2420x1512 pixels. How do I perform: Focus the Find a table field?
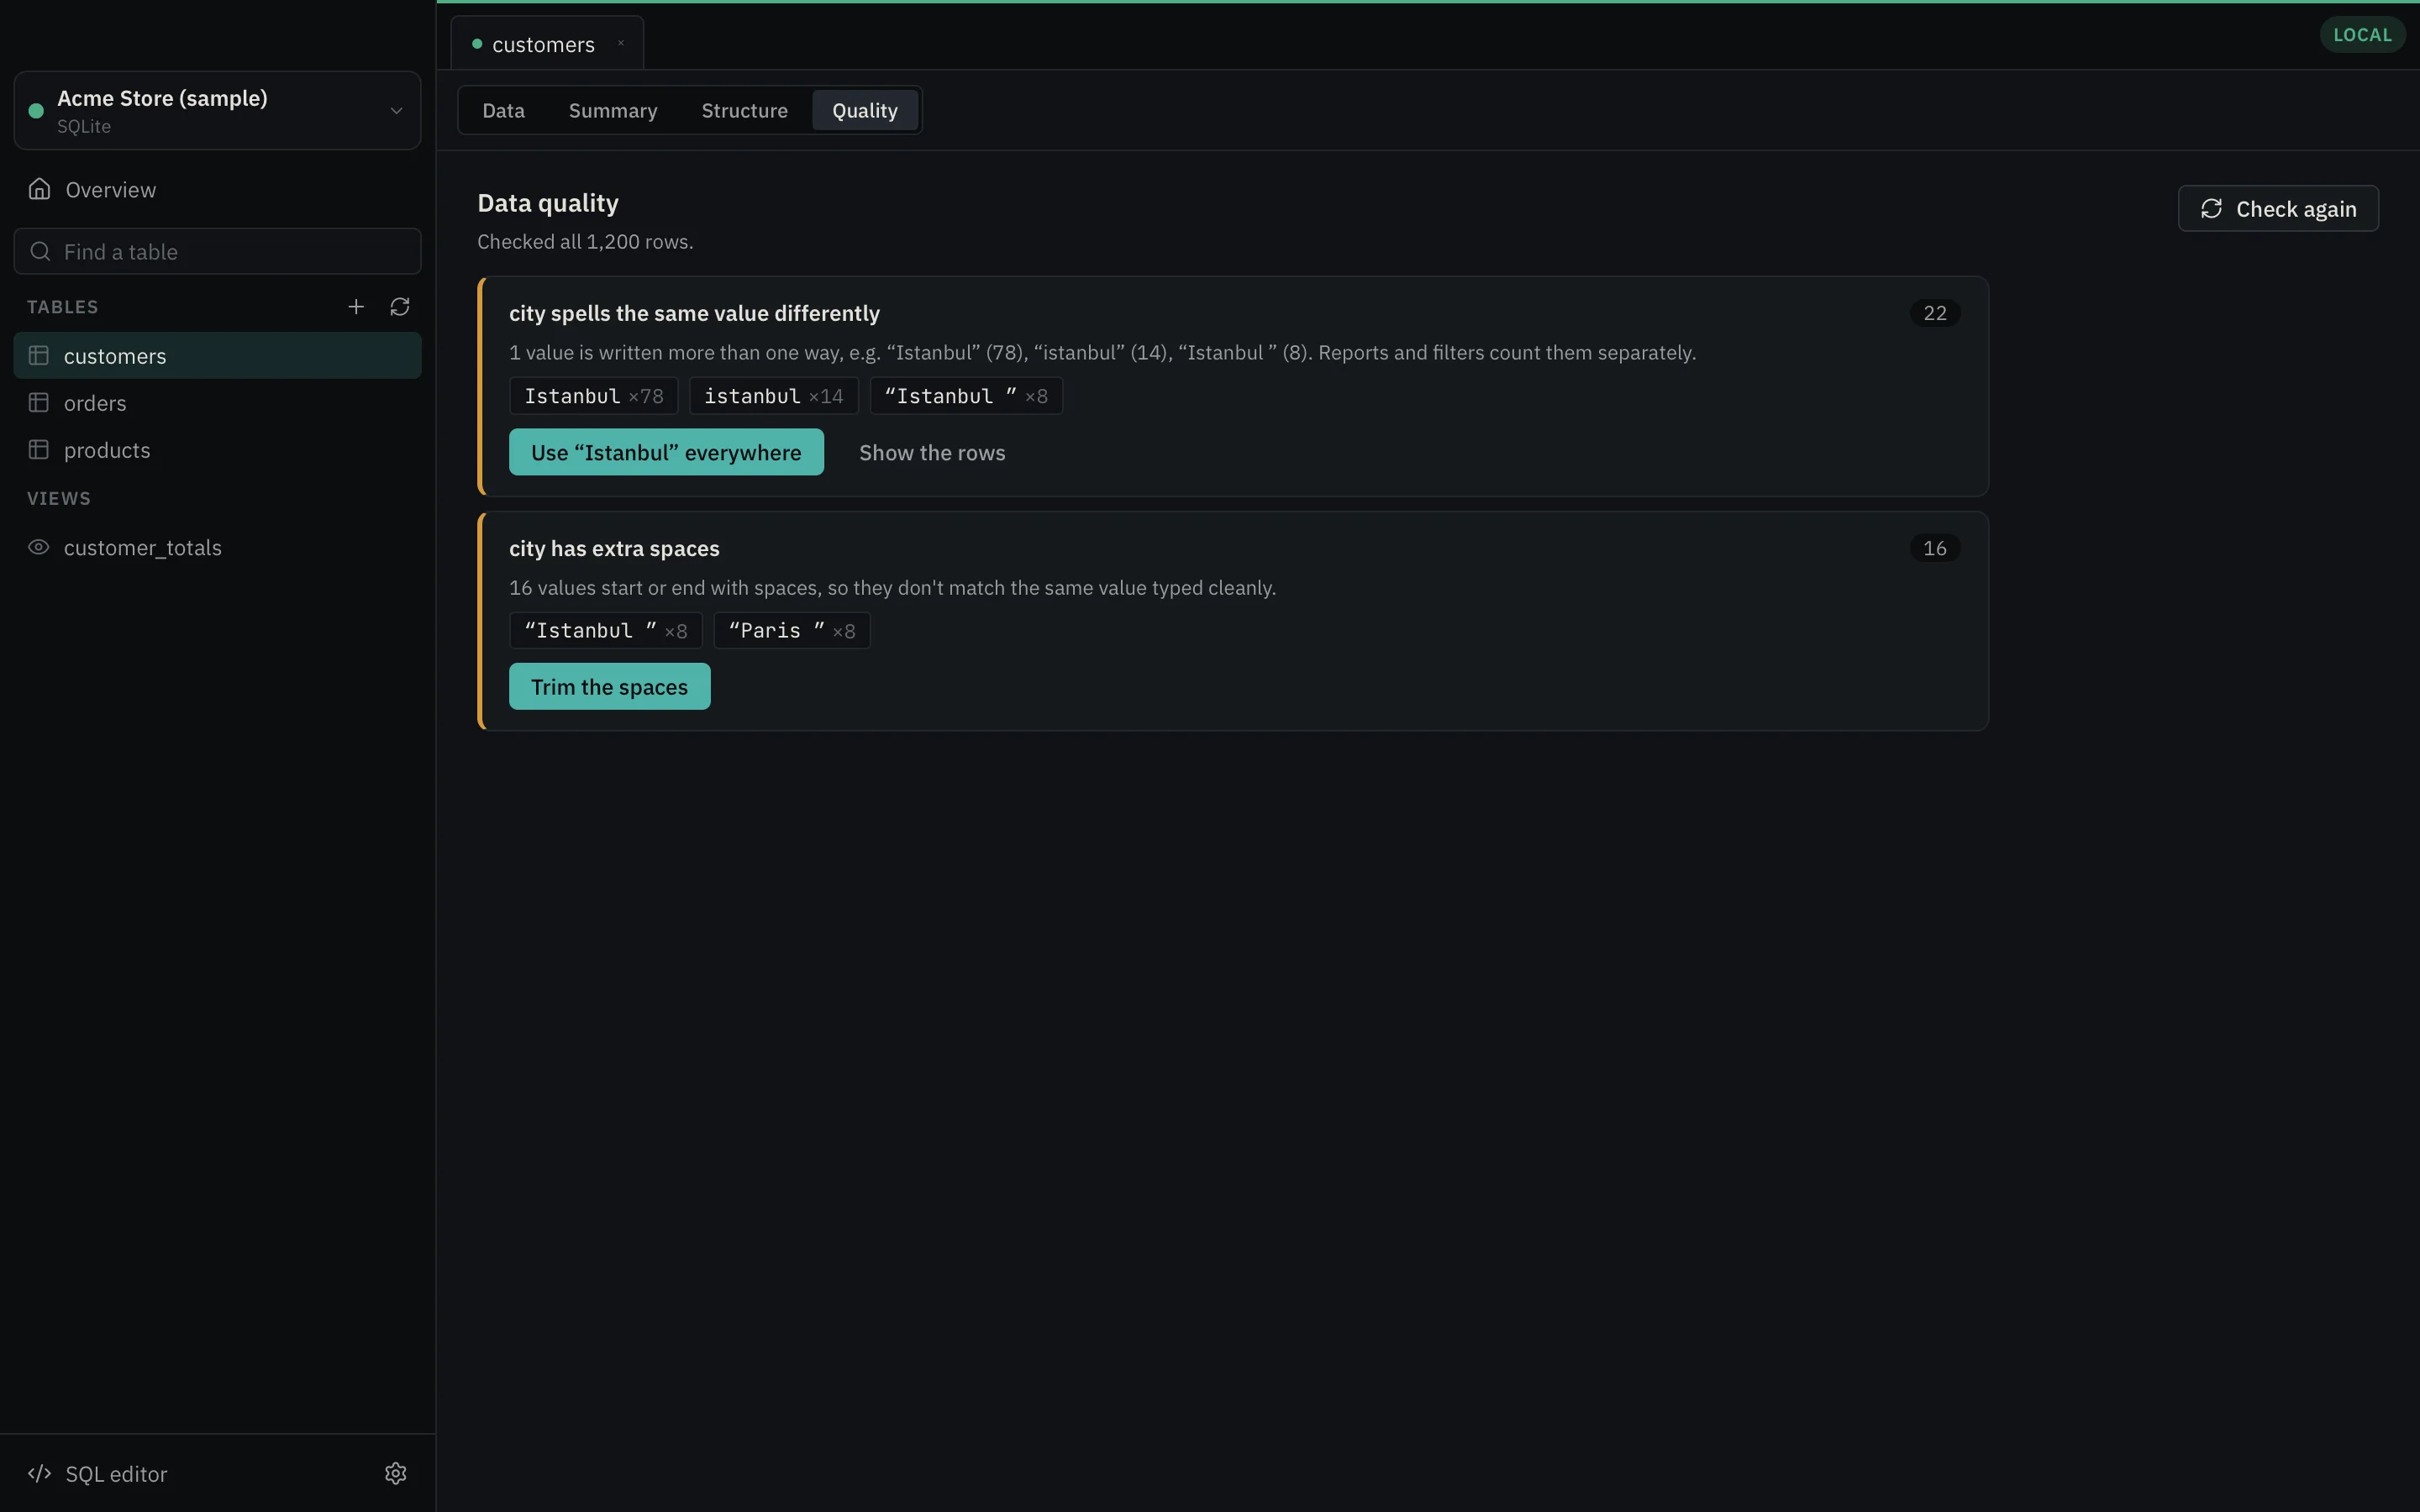click(x=217, y=251)
